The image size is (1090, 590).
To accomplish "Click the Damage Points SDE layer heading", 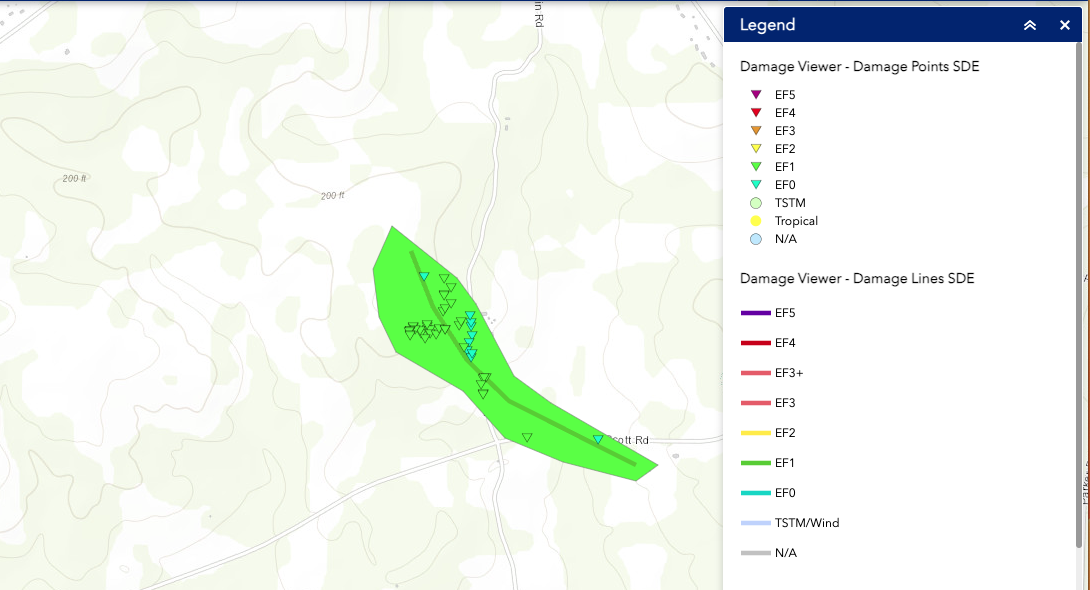I will pos(859,67).
